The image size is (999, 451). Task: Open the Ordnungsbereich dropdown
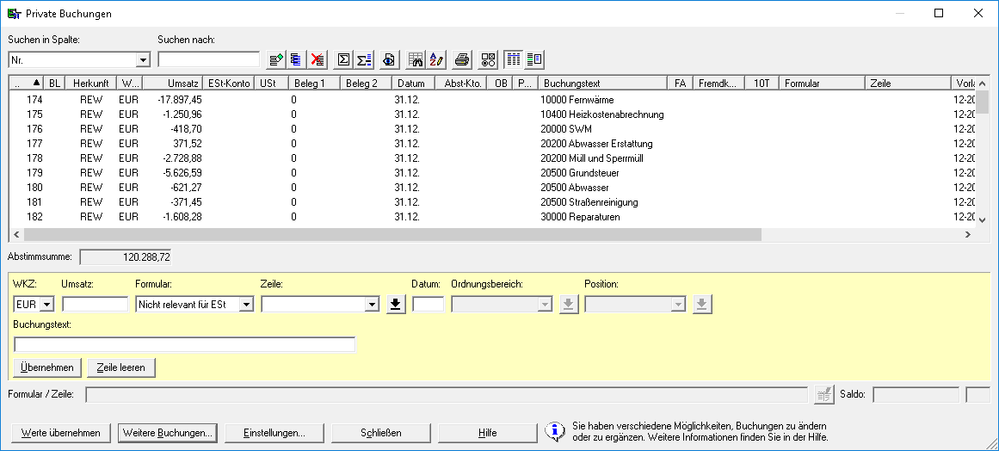[545, 304]
